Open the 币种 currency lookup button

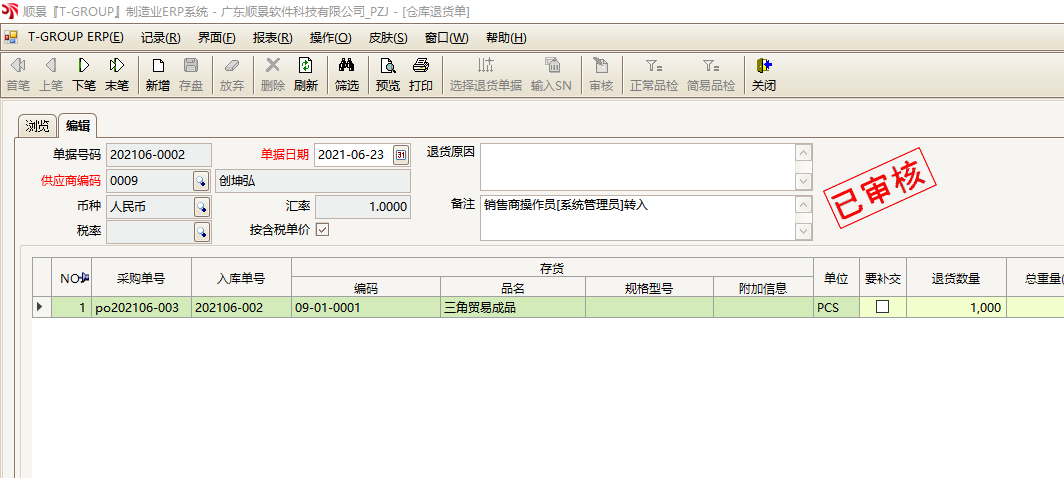point(201,207)
